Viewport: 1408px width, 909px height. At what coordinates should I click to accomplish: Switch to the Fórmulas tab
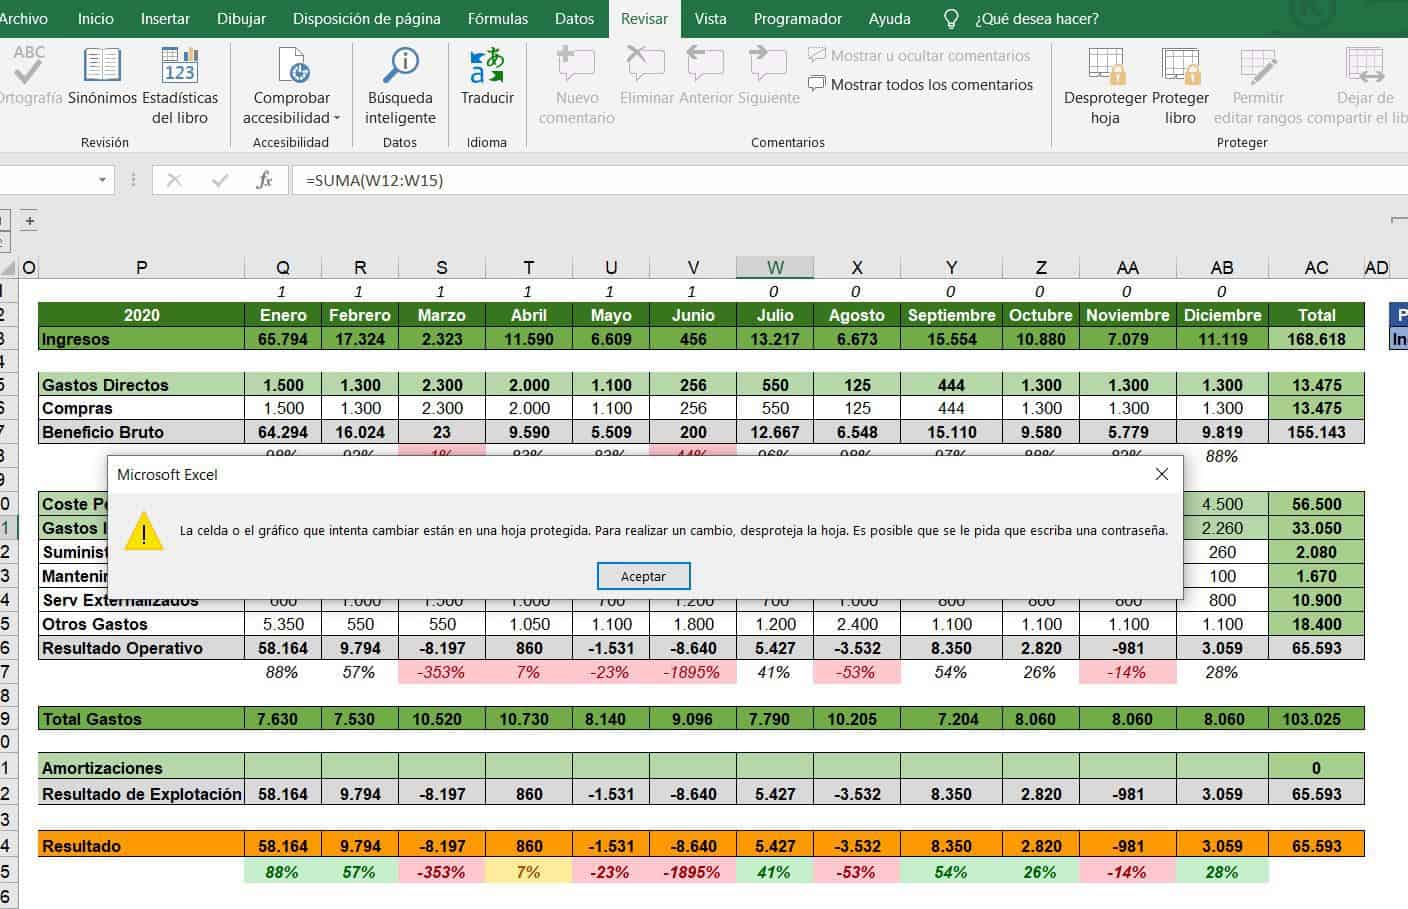(x=498, y=18)
